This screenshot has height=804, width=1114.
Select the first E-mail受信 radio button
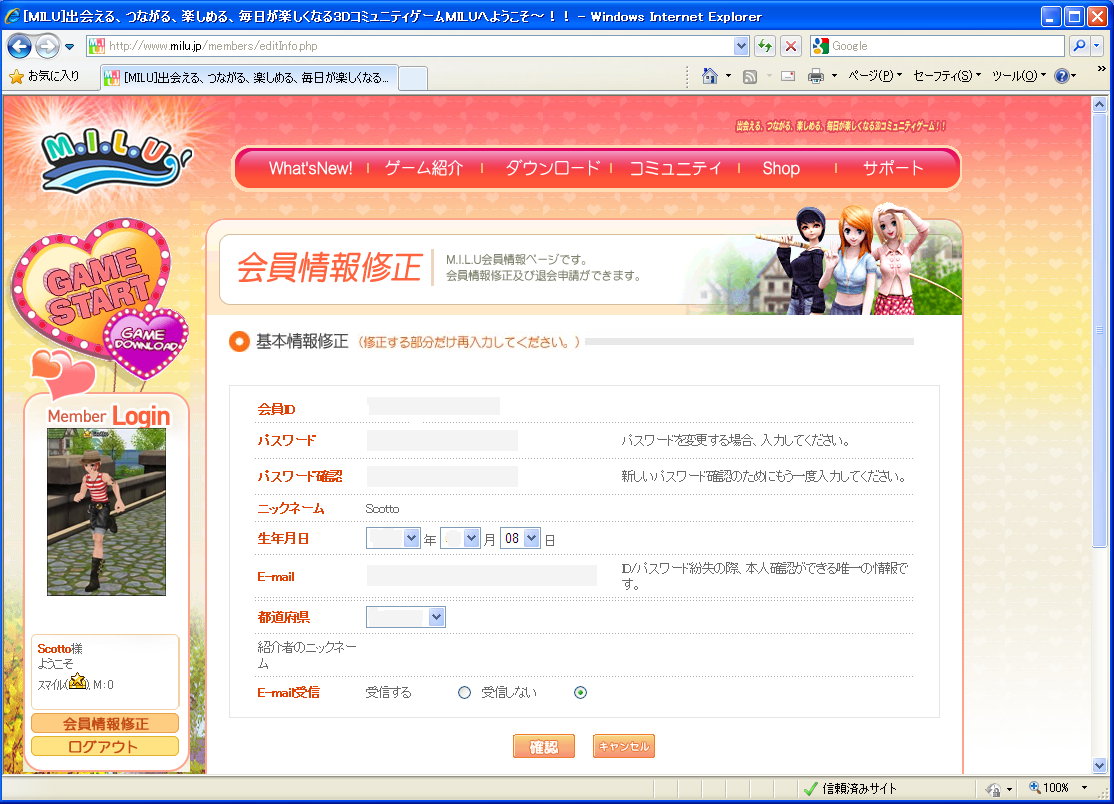464,692
